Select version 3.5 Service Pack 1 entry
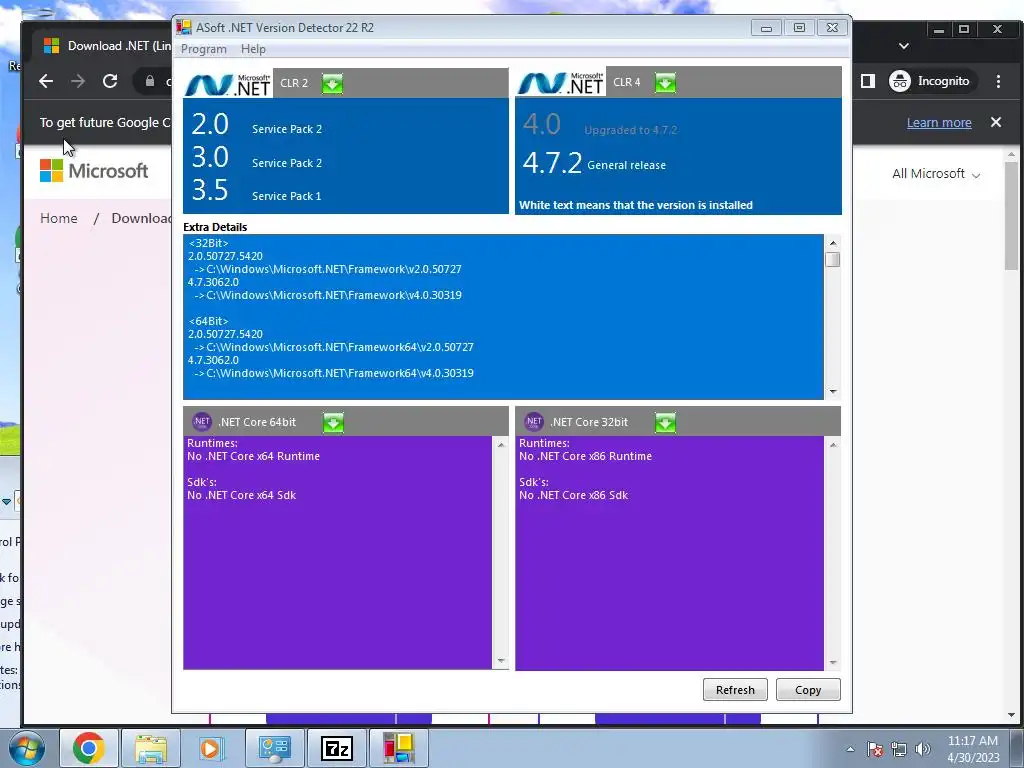 (257, 191)
